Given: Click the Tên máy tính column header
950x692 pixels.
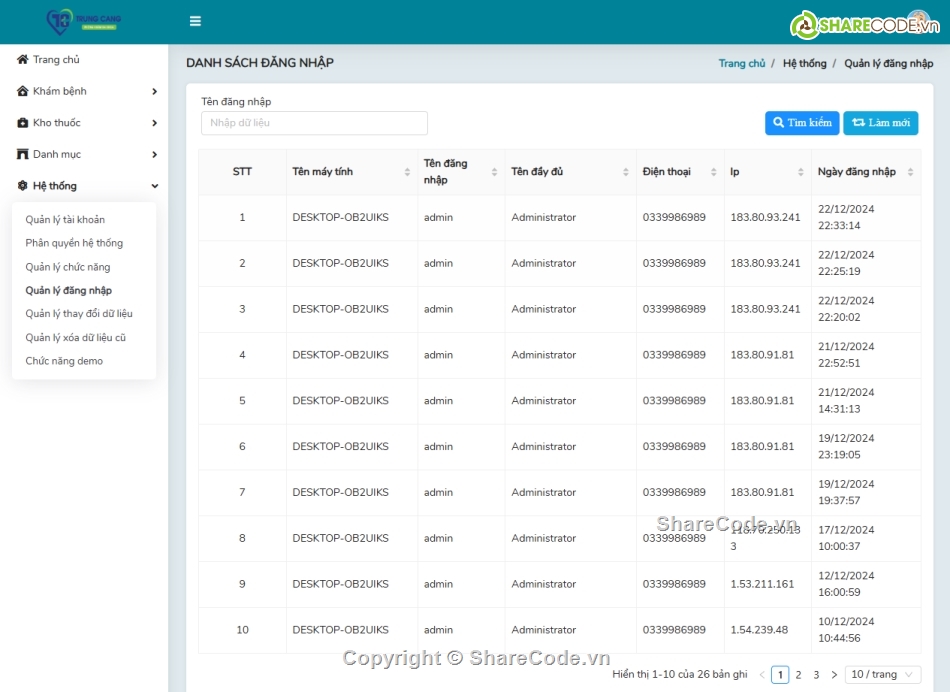Looking at the screenshot, I should pos(351,172).
